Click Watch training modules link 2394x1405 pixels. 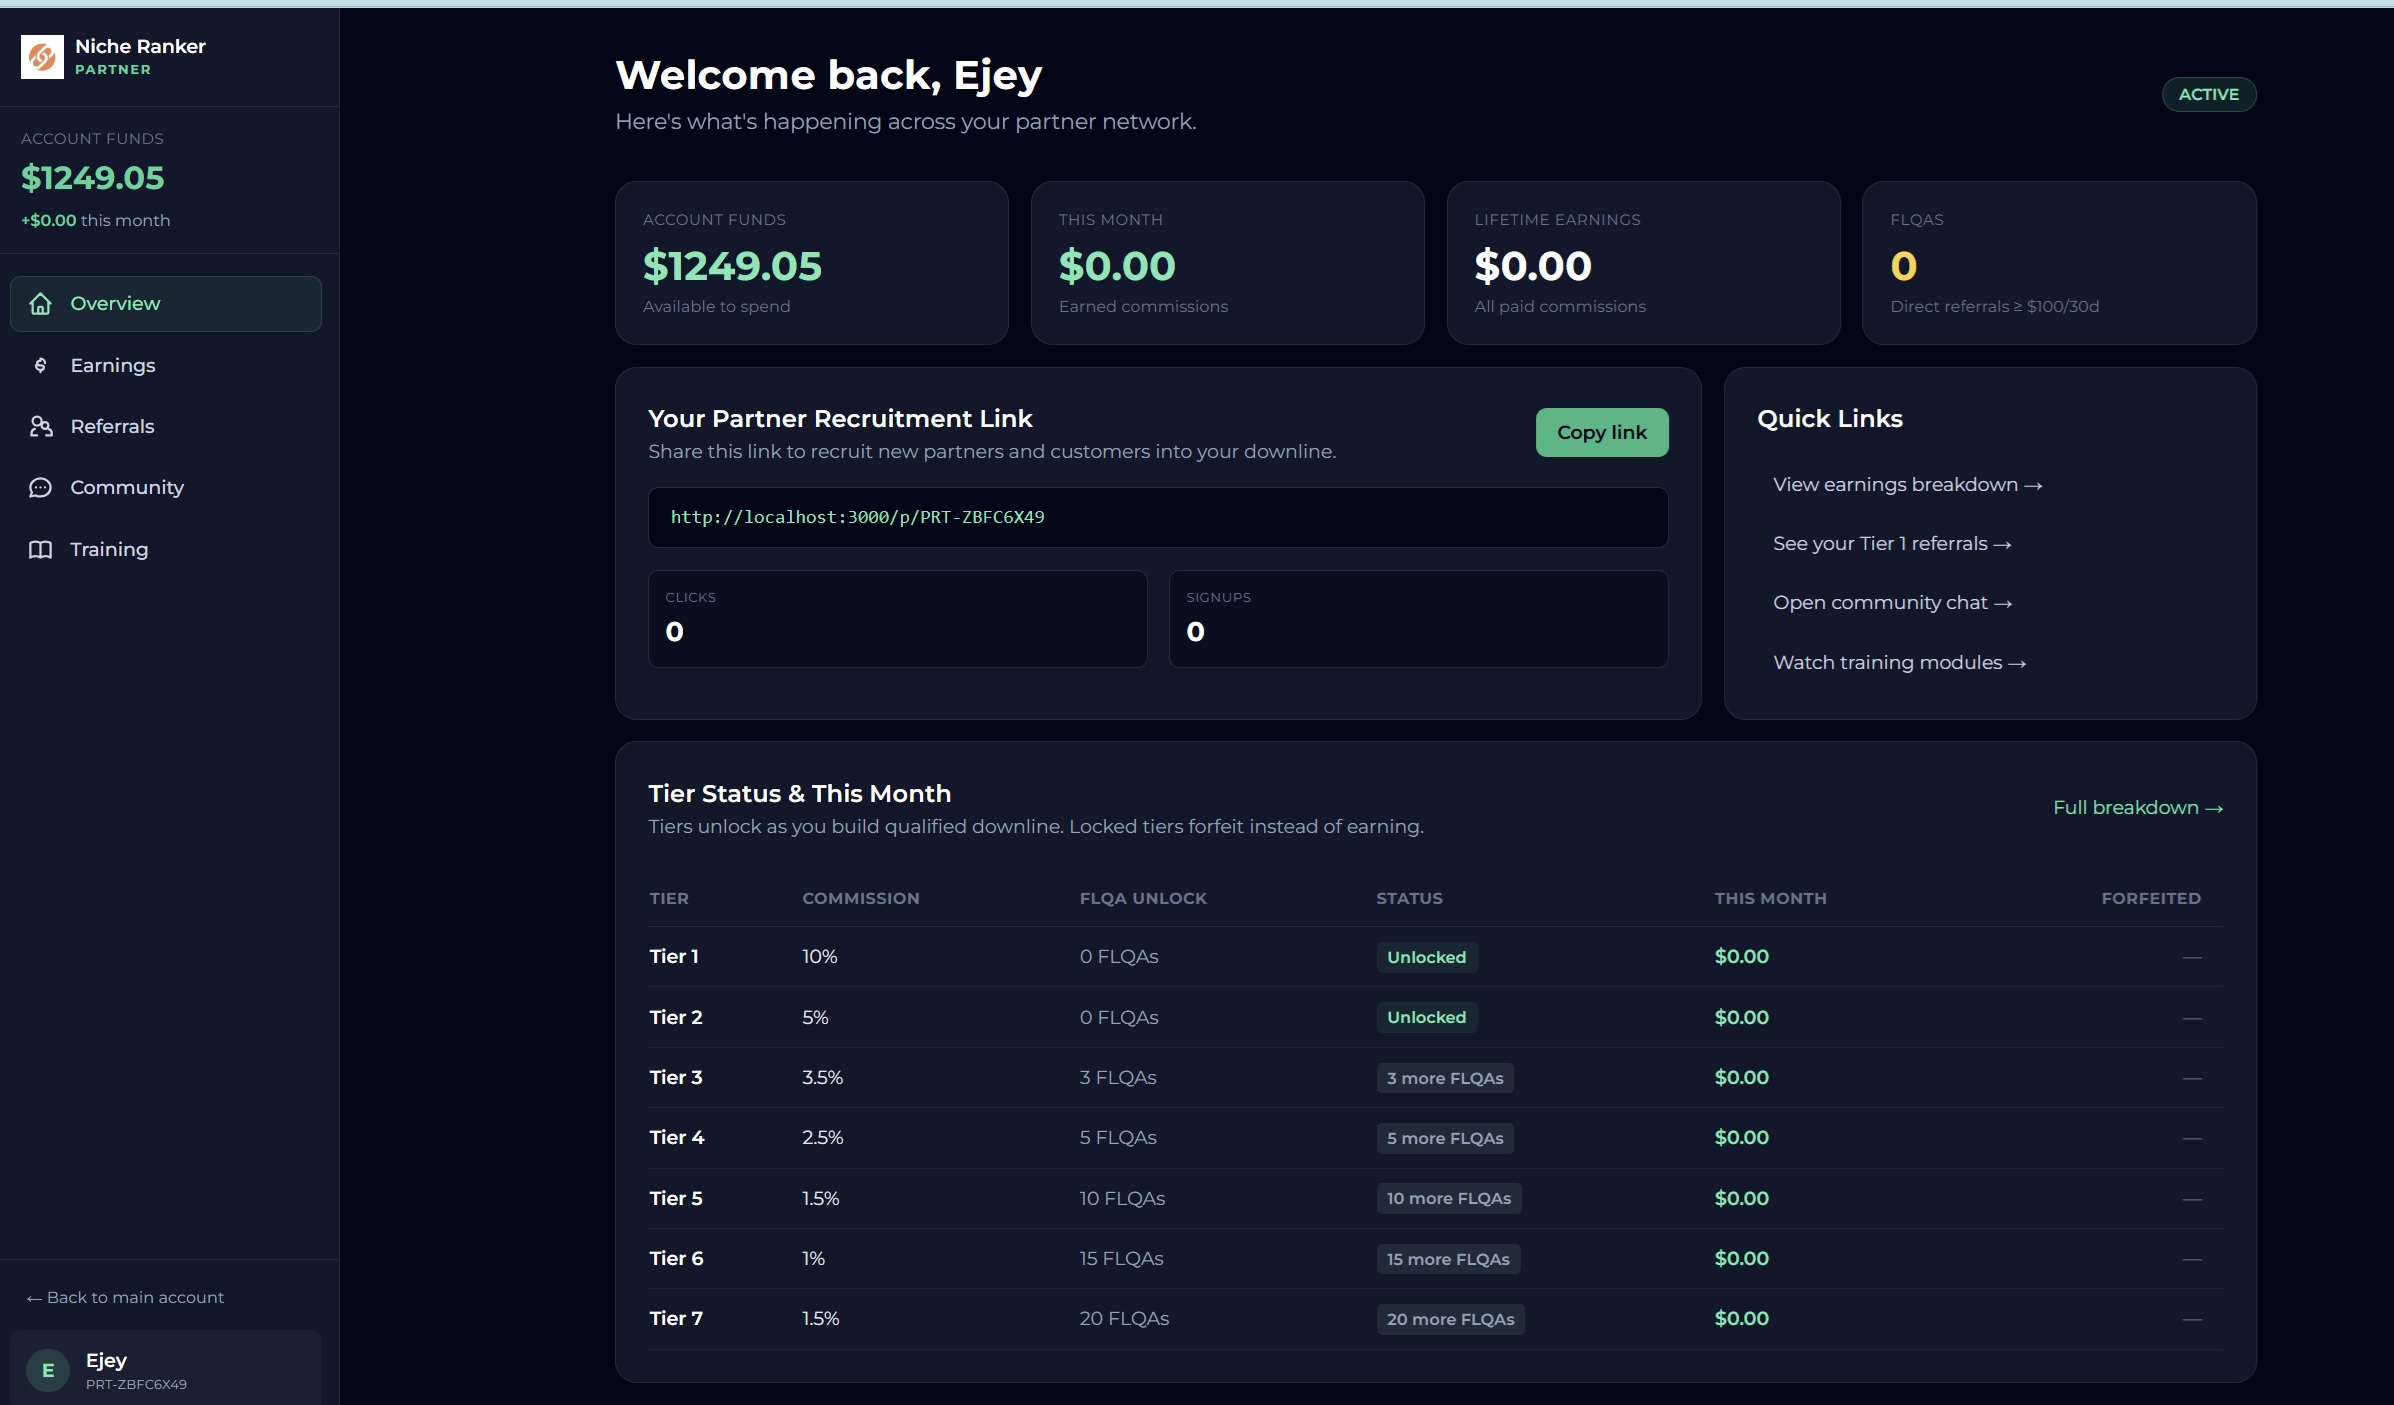coord(1899,662)
